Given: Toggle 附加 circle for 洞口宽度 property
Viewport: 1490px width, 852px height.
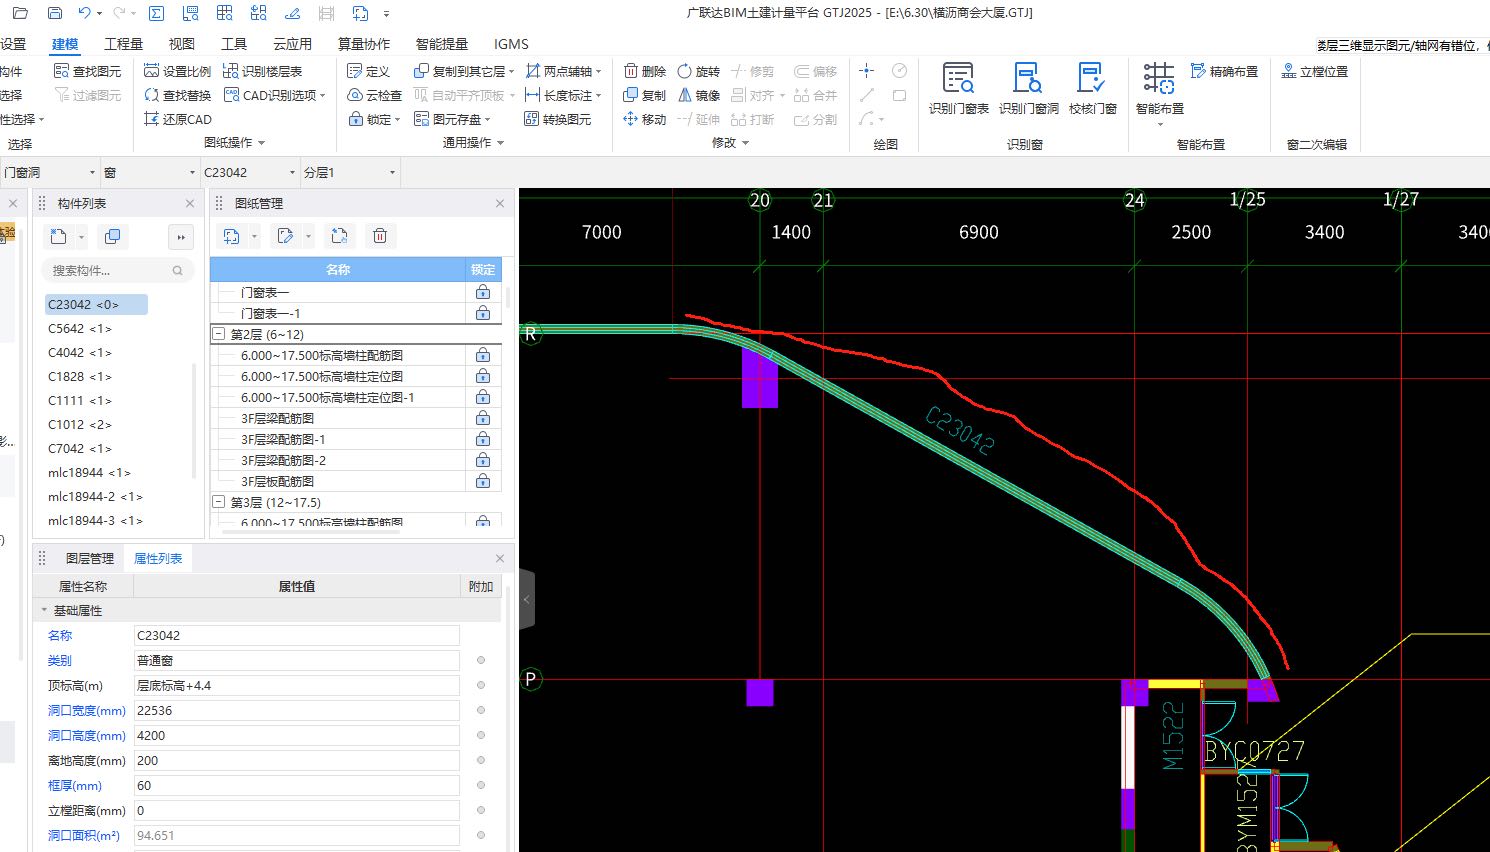Looking at the screenshot, I should pos(481,710).
